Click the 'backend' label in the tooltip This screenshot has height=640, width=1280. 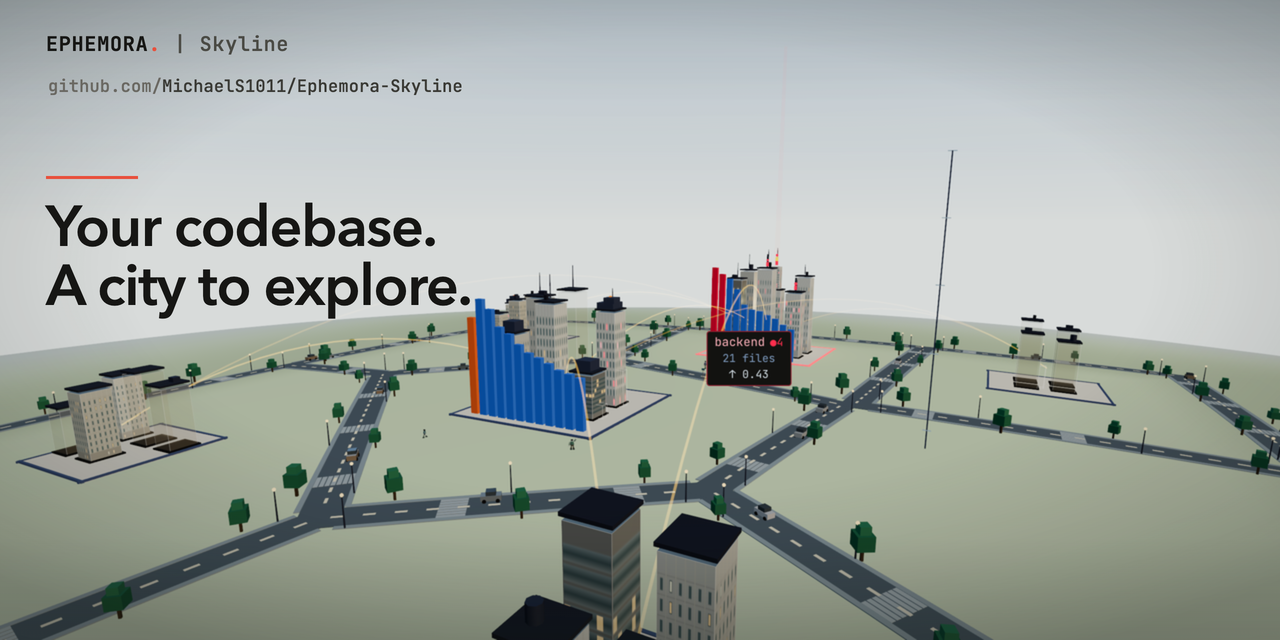[740, 343]
